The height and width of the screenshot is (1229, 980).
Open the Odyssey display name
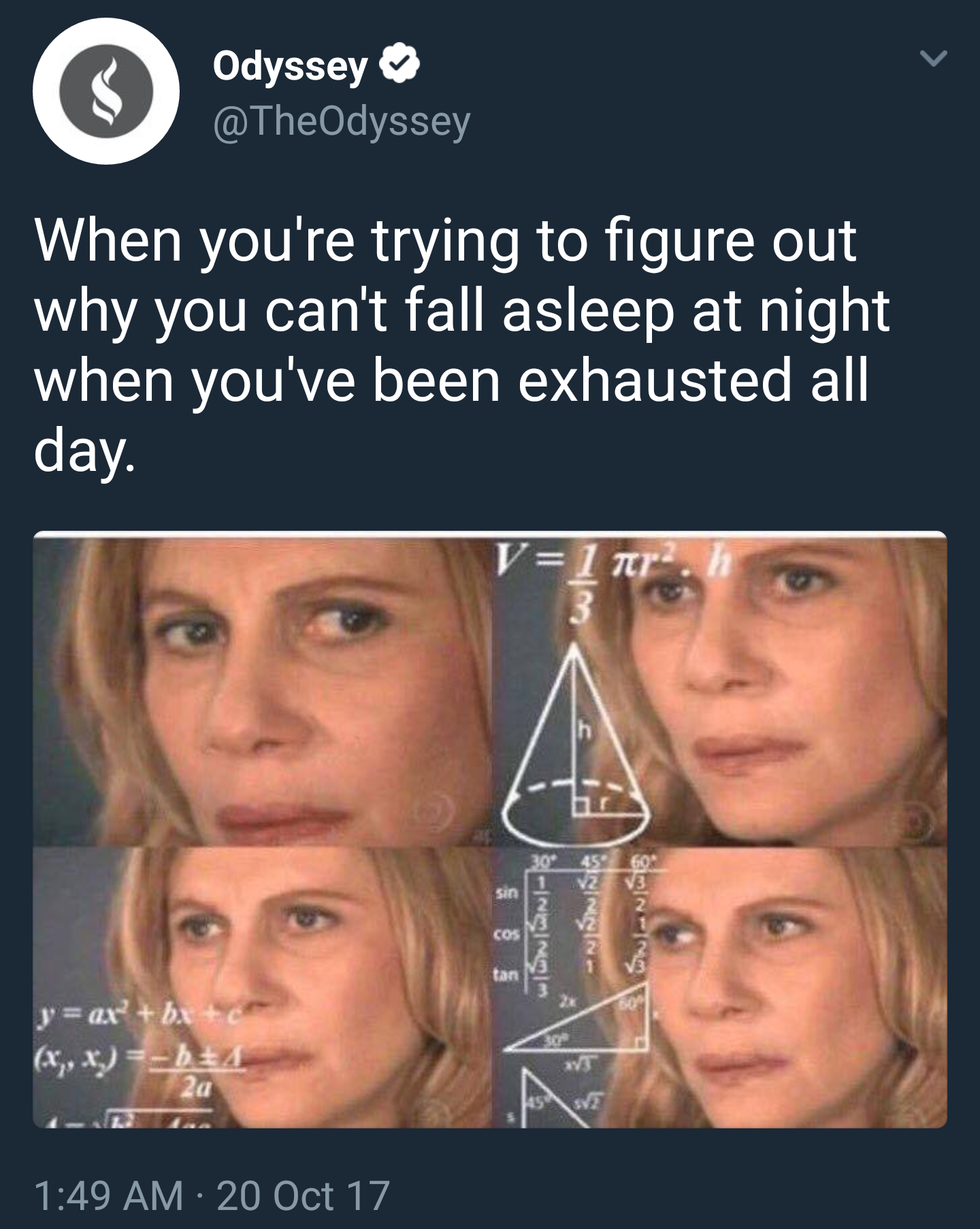290,66
